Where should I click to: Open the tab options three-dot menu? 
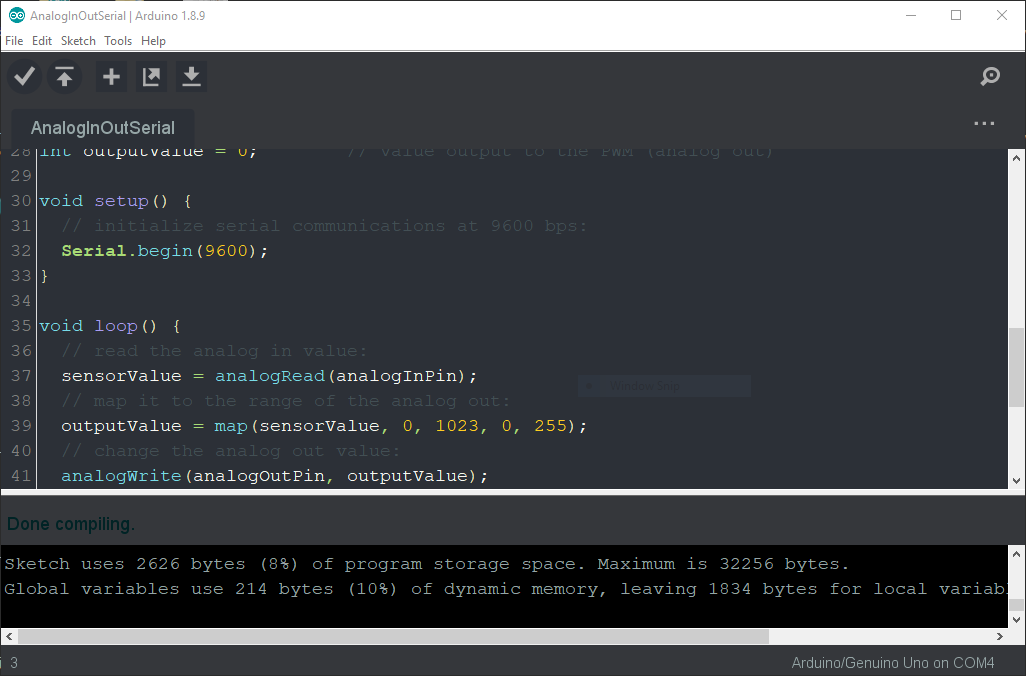984,124
